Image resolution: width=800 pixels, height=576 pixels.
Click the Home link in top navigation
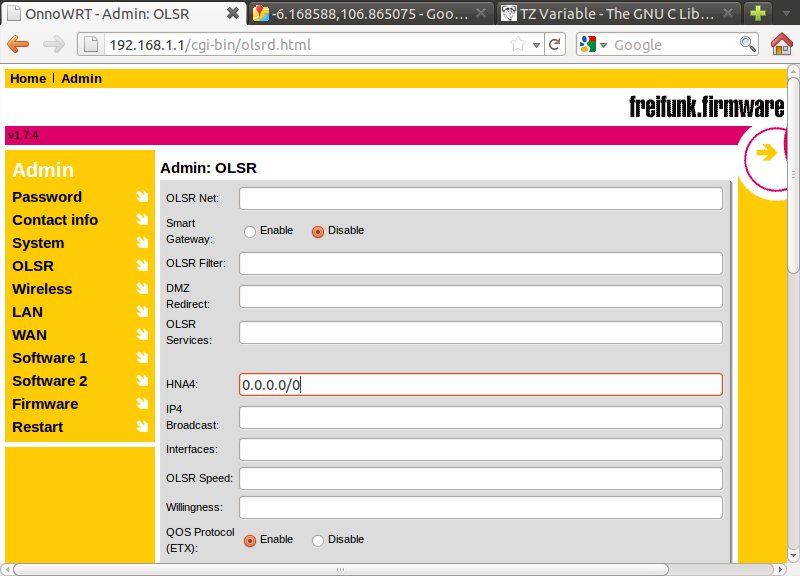pyautogui.click(x=28, y=79)
